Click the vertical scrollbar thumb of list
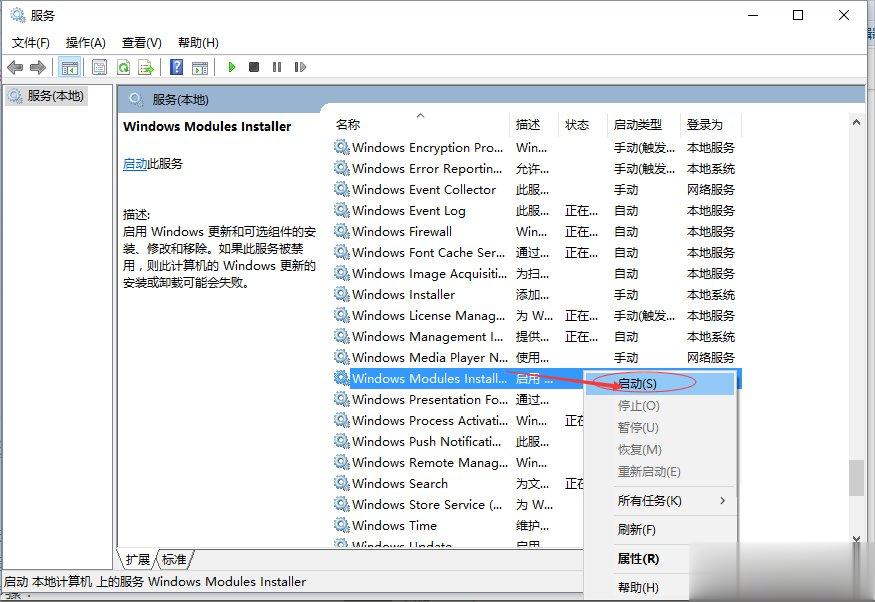The image size is (875, 602). click(856, 478)
